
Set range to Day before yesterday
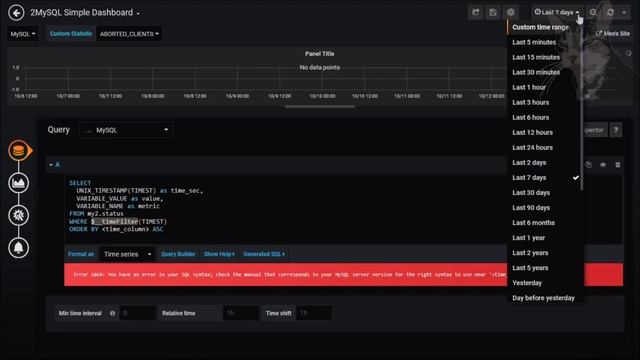coord(543,298)
